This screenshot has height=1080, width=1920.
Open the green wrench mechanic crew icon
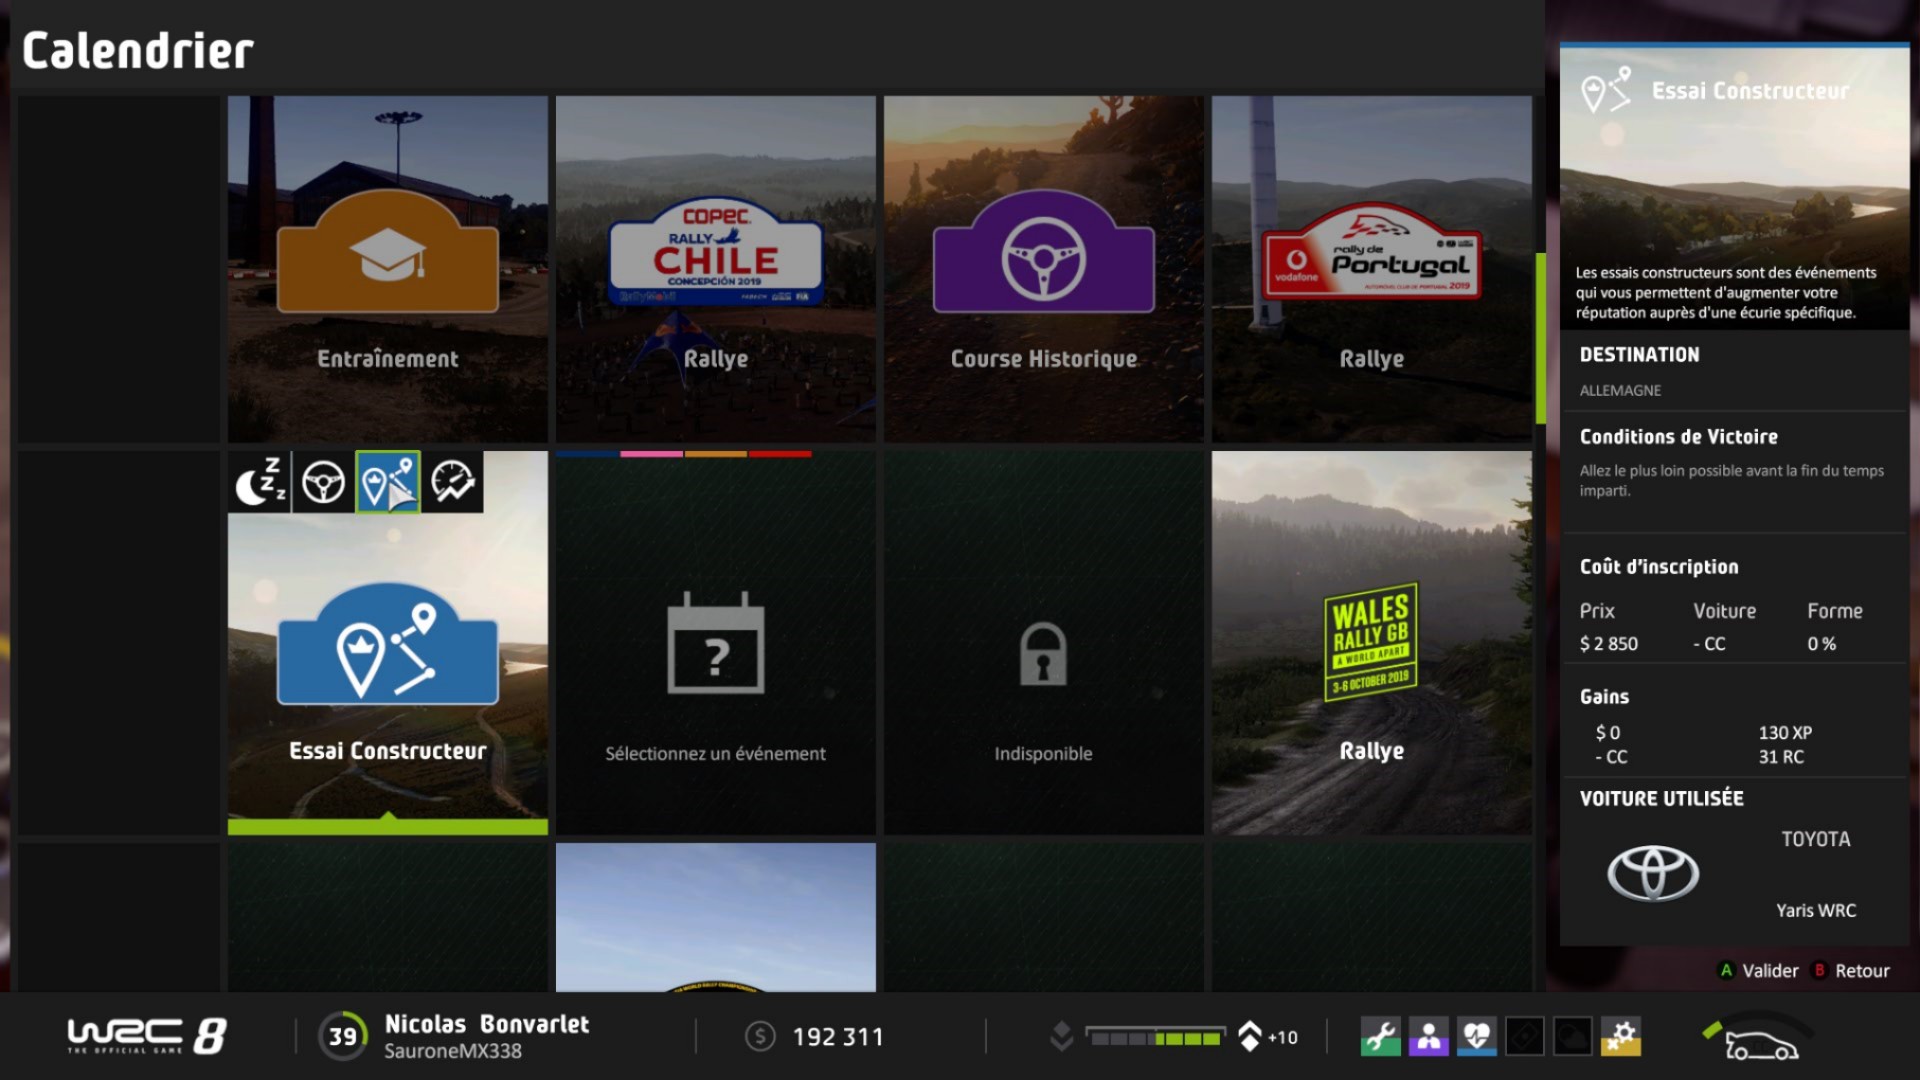point(1381,1037)
